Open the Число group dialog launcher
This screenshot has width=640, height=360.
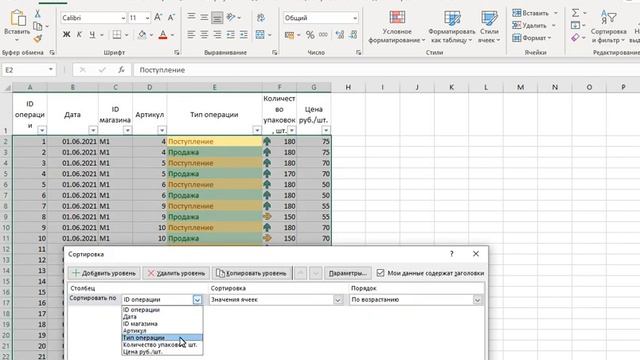click(358, 53)
